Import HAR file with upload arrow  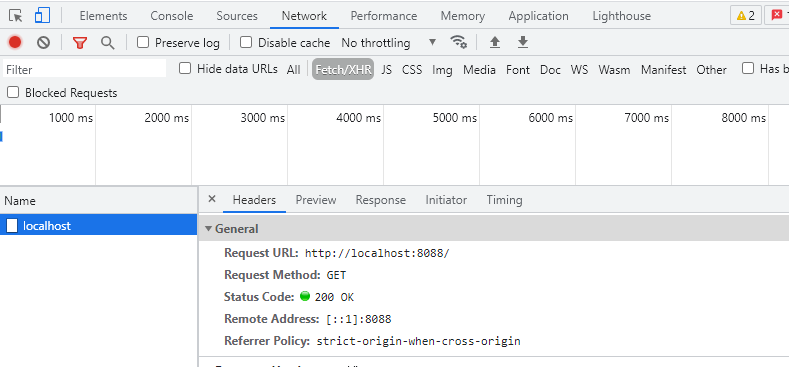(495, 43)
